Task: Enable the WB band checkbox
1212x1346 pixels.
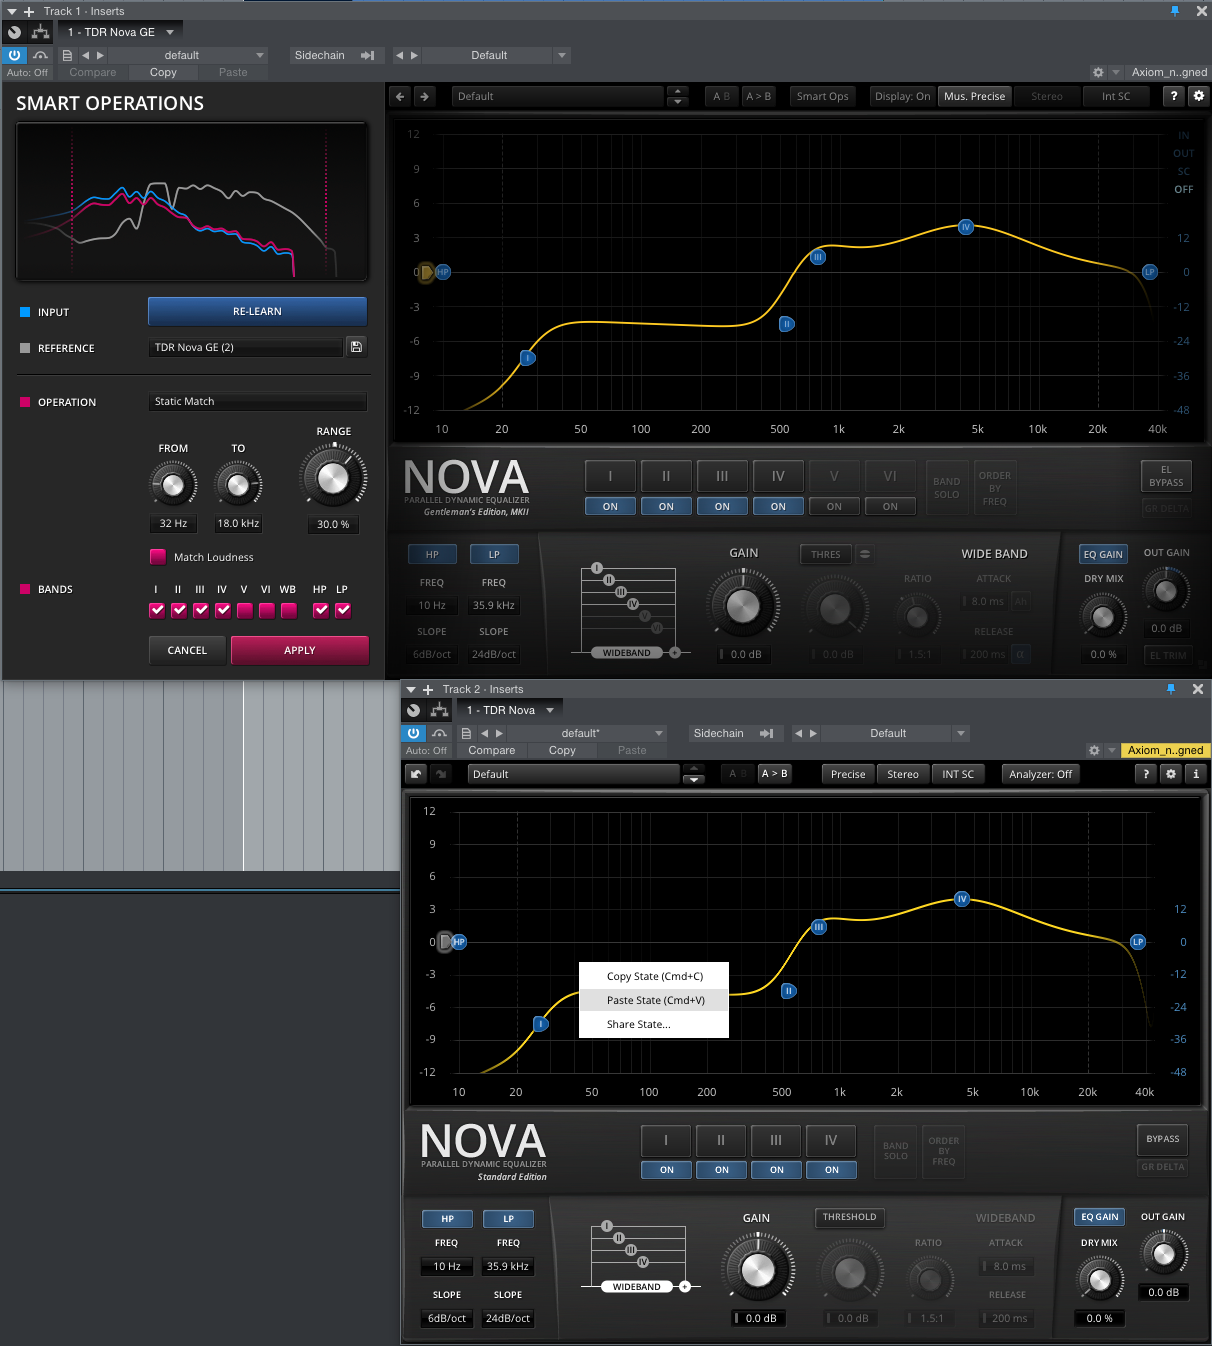Action: pos(289,610)
